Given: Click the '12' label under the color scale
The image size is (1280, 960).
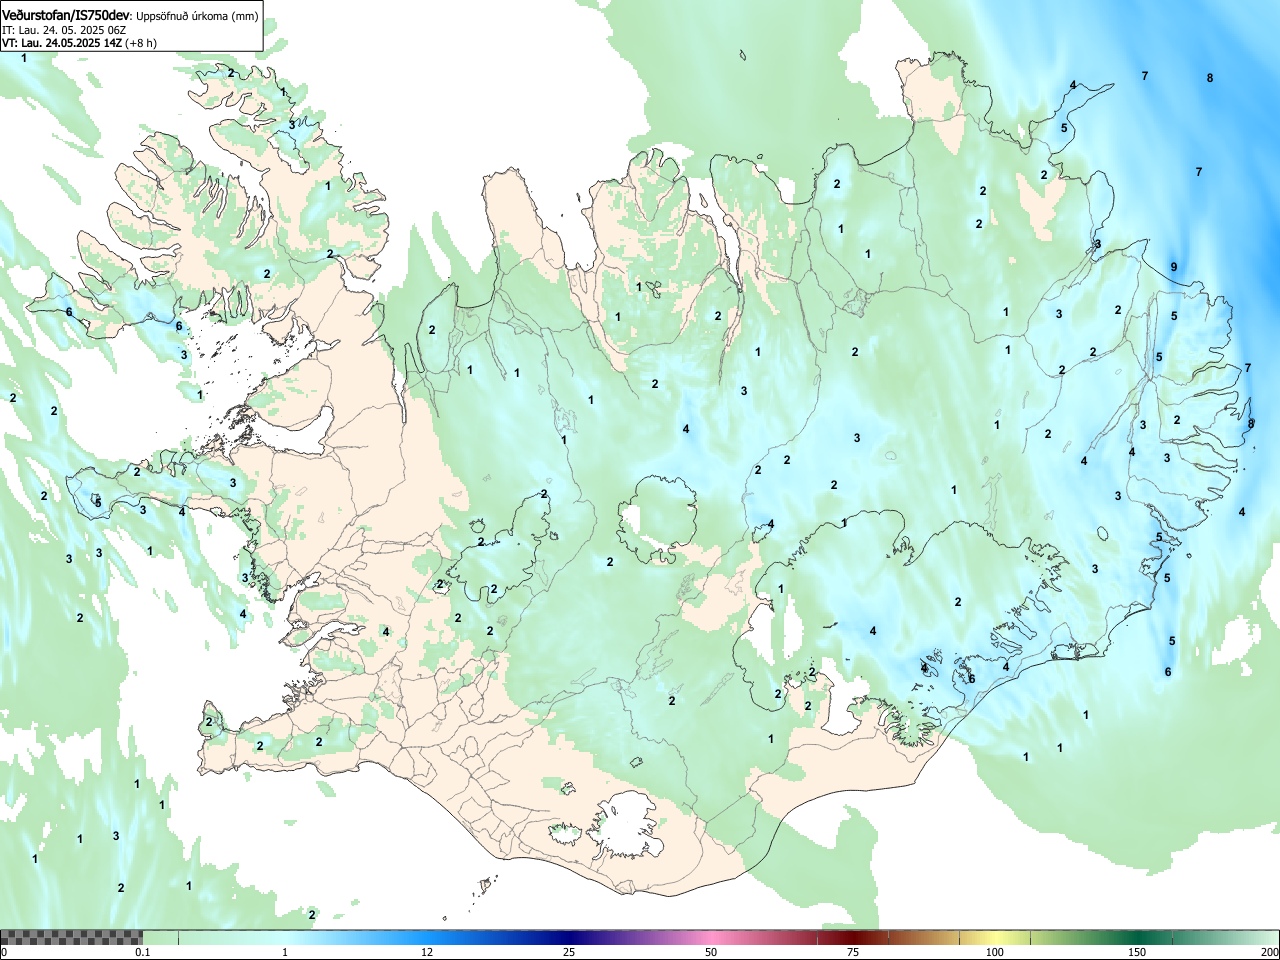Looking at the screenshot, I should pyautogui.click(x=427, y=952).
